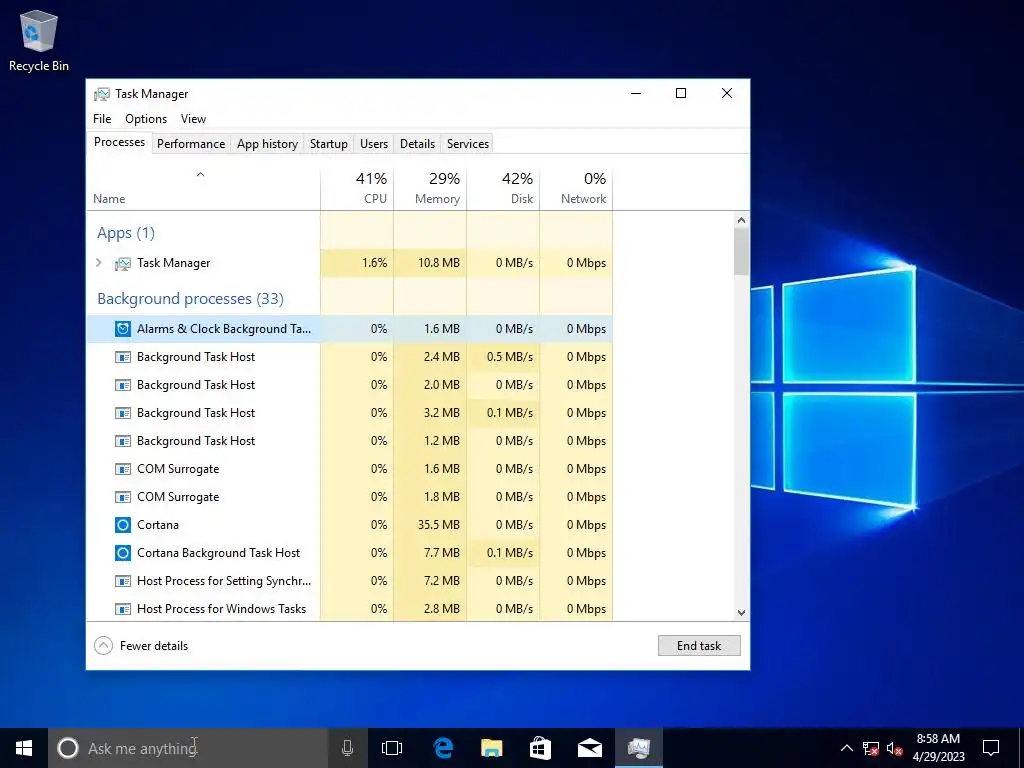Open the Mail app from the taskbar

[x=590, y=748]
